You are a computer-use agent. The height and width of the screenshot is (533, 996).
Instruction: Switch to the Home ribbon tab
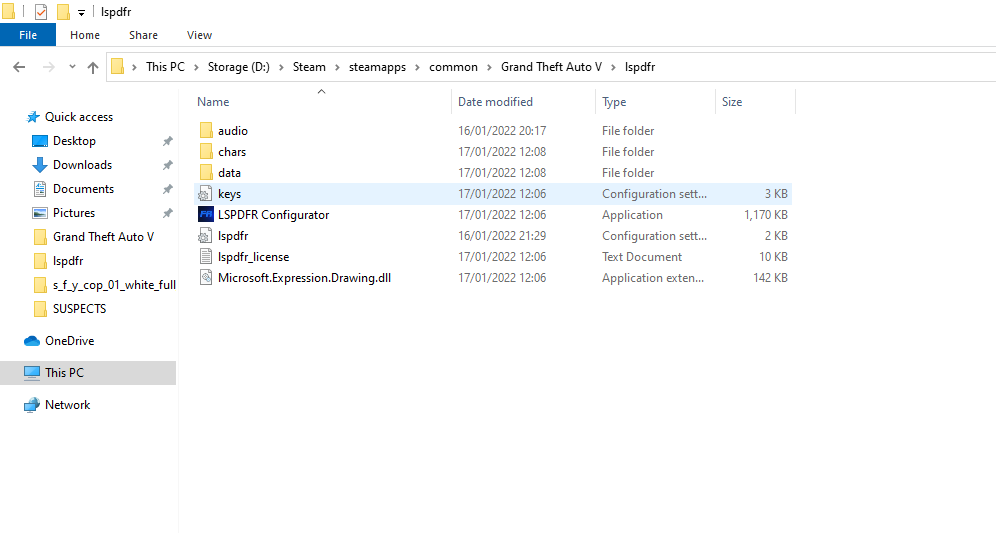(85, 35)
